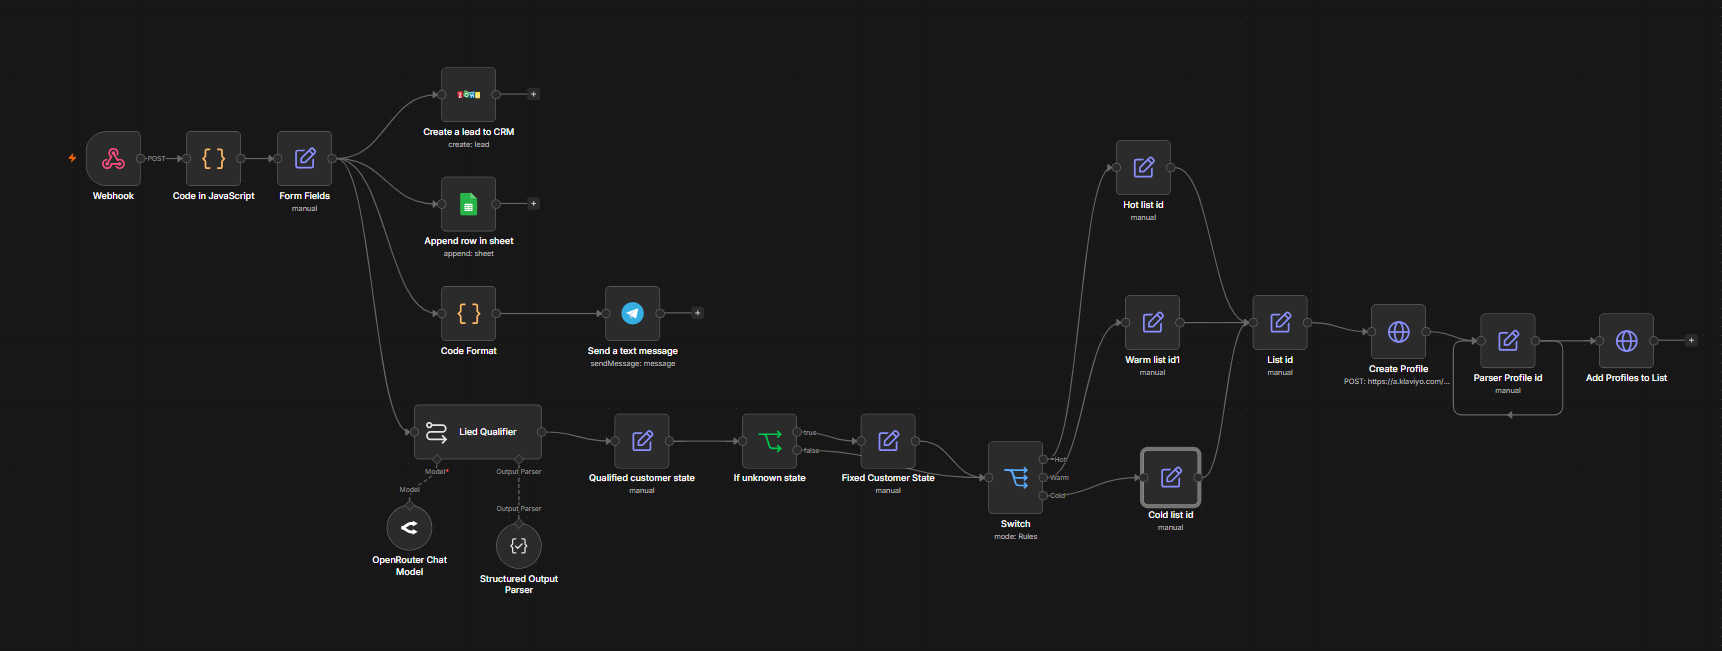Select the Hot list id node
The image size is (1722, 651).
click(x=1143, y=167)
